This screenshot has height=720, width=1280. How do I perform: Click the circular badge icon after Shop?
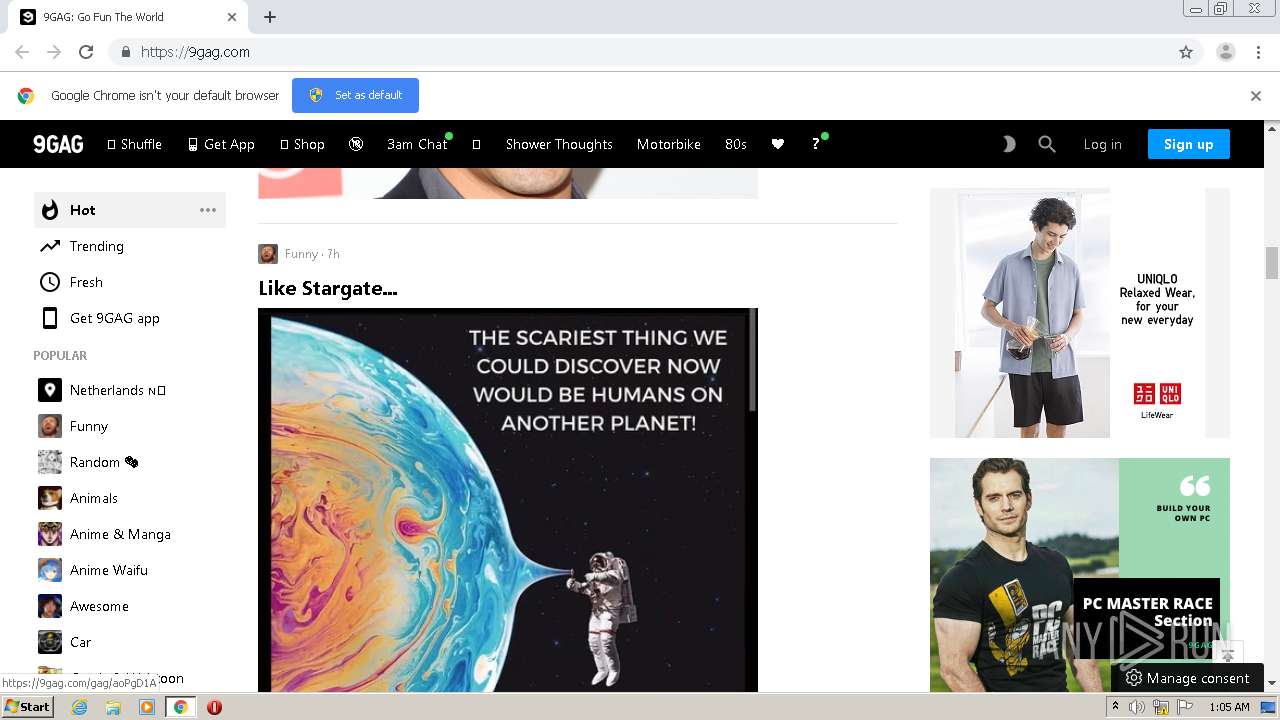(x=356, y=144)
